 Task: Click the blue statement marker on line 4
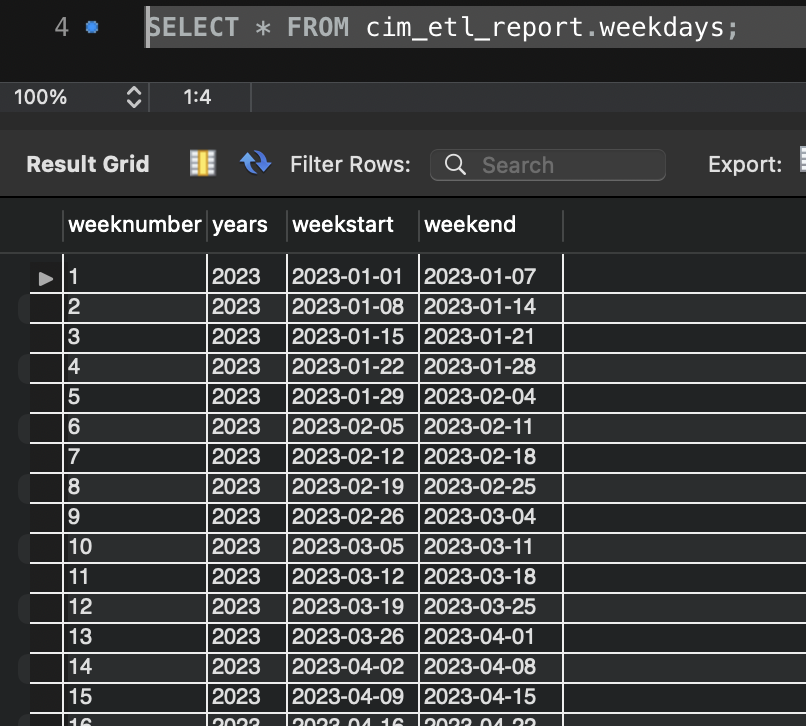pos(92,28)
